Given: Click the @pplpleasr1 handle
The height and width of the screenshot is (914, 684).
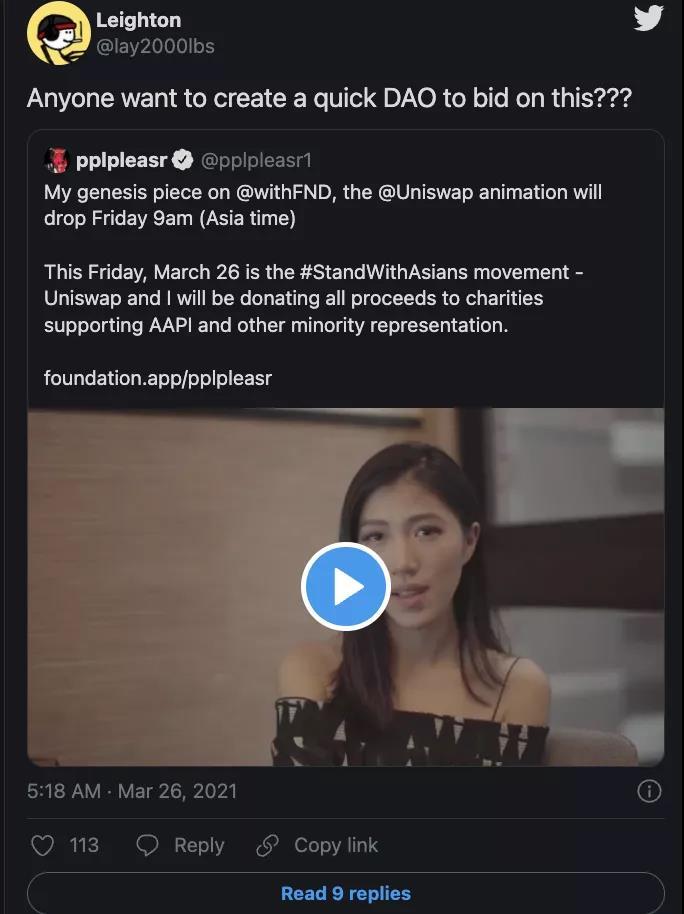Looking at the screenshot, I should tap(257, 160).
